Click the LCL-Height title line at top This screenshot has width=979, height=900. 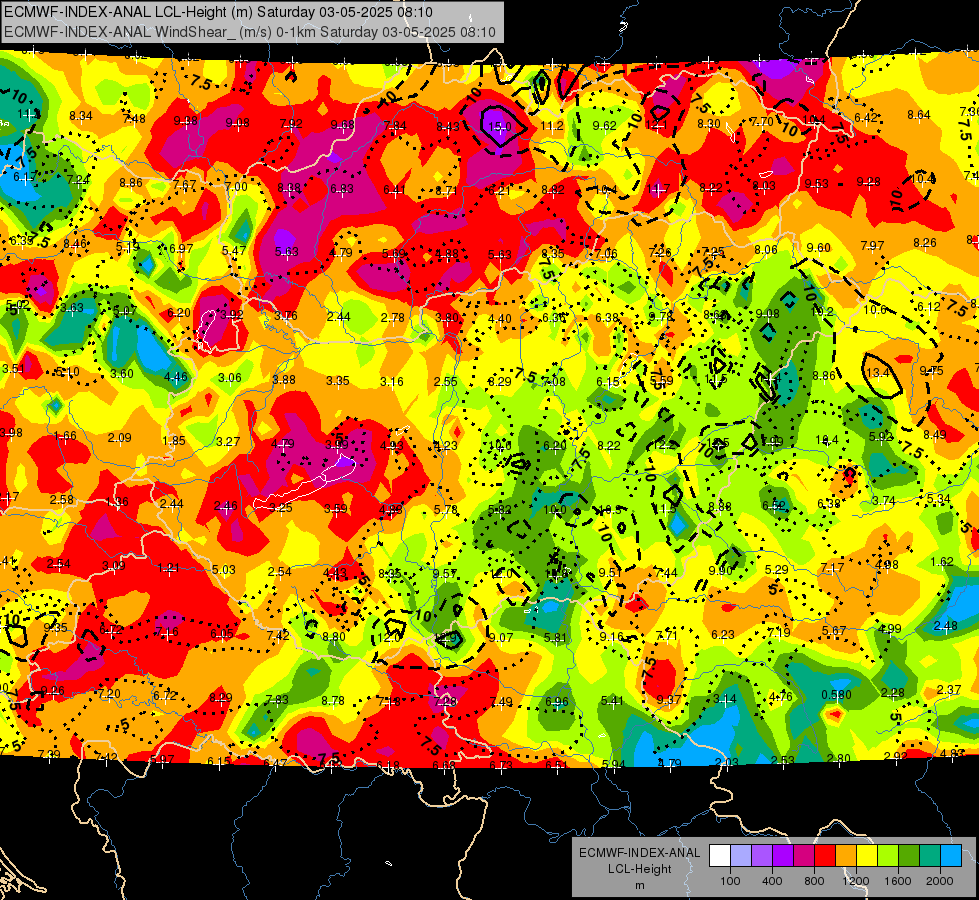[x=219, y=12]
